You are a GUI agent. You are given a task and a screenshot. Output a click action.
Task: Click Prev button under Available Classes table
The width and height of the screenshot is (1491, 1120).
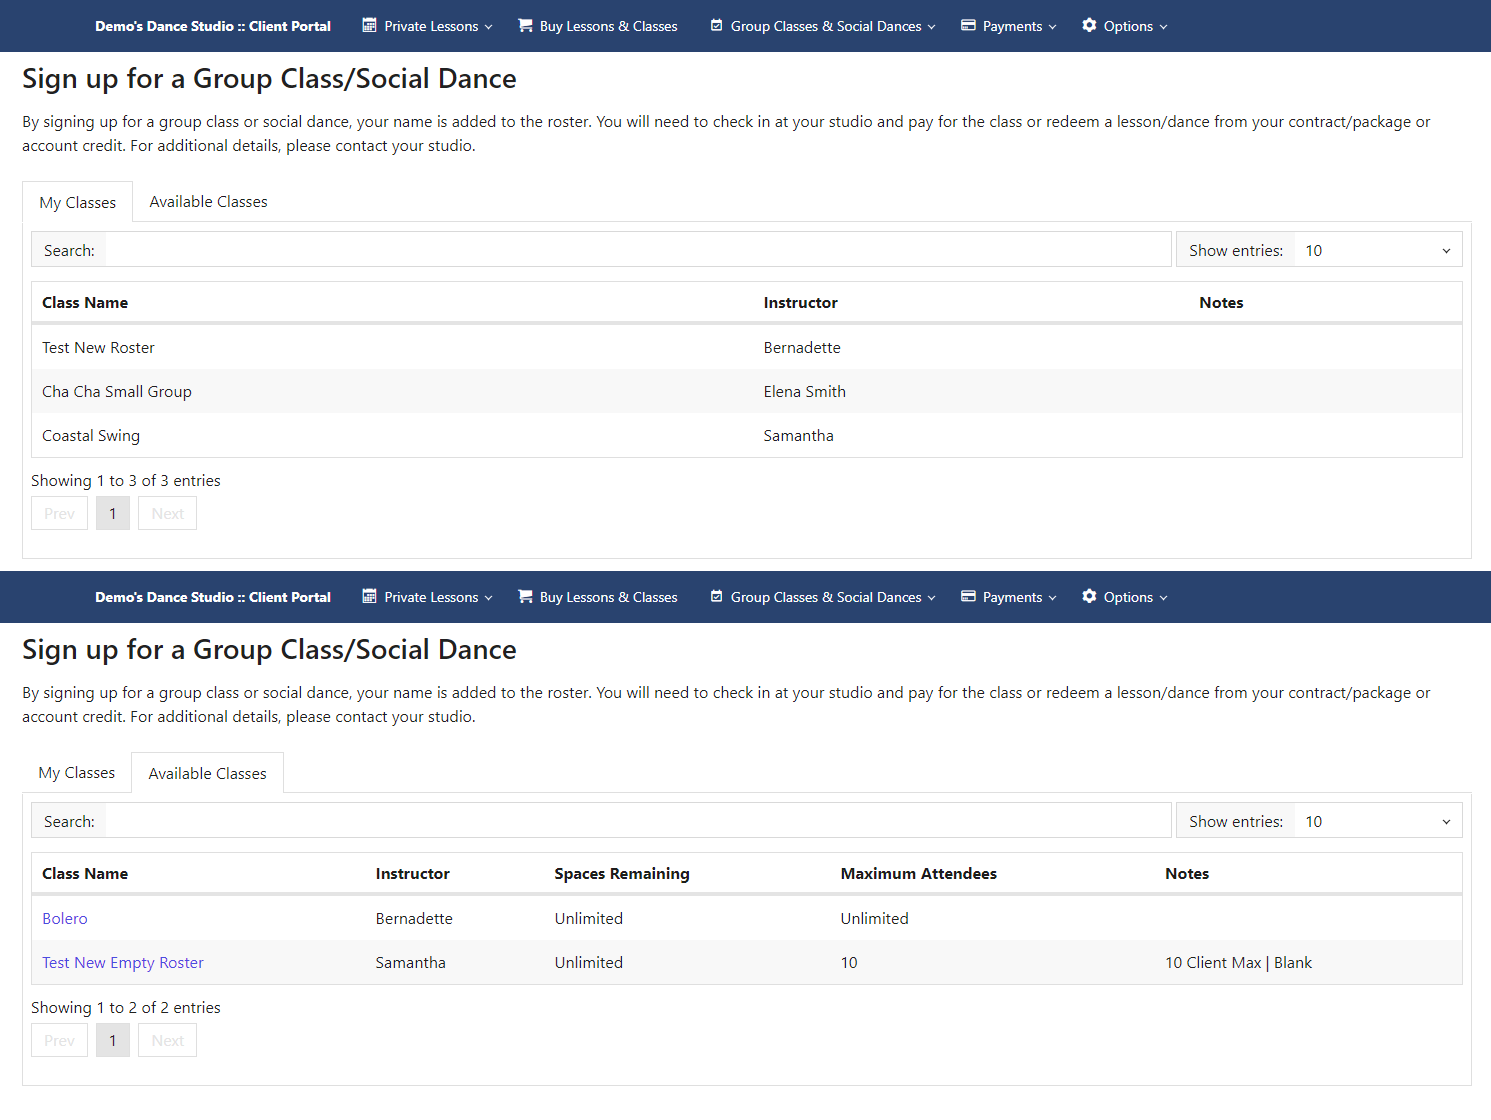click(x=59, y=1040)
